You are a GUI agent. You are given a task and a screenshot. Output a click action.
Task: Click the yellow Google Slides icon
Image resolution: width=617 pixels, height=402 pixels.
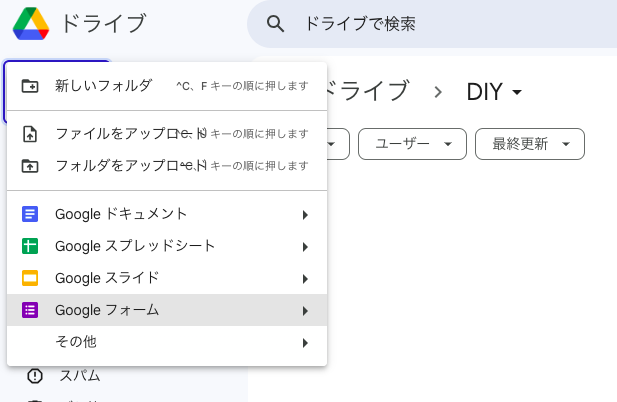point(30,278)
